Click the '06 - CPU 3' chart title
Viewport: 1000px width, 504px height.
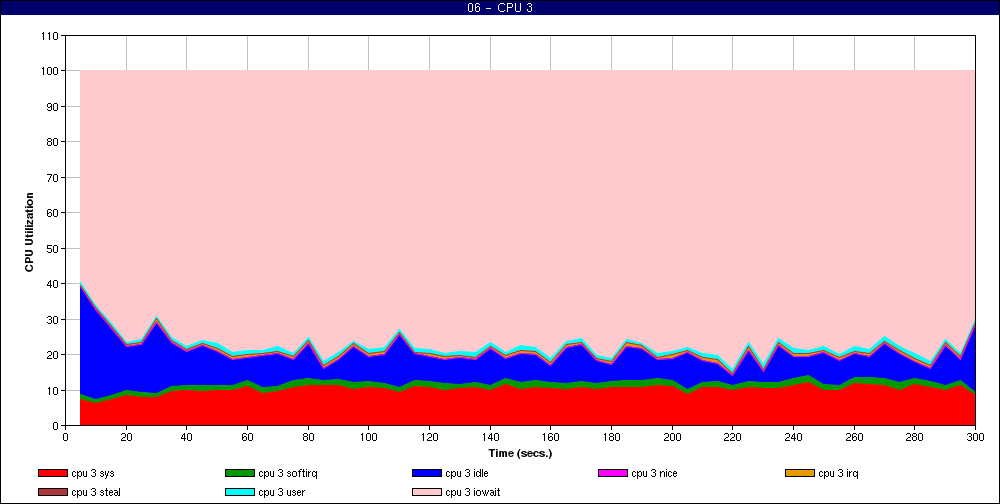click(500, 8)
